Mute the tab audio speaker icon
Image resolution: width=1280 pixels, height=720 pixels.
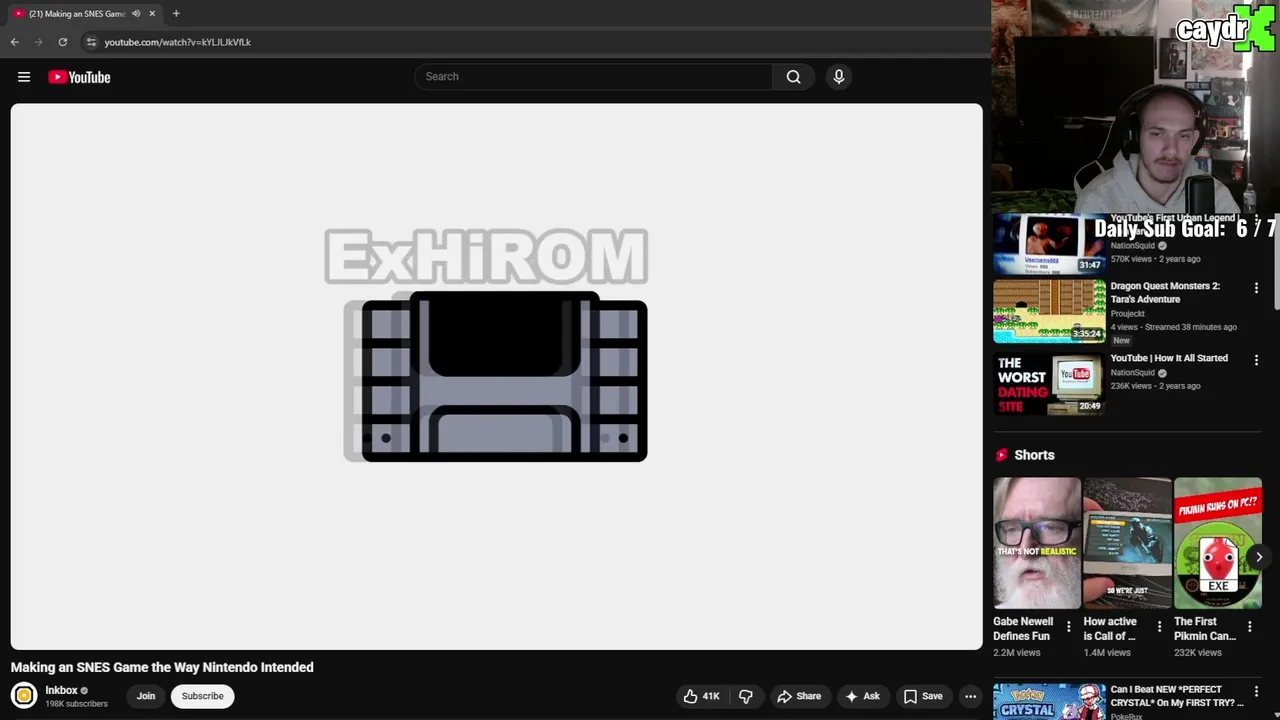[x=136, y=14]
